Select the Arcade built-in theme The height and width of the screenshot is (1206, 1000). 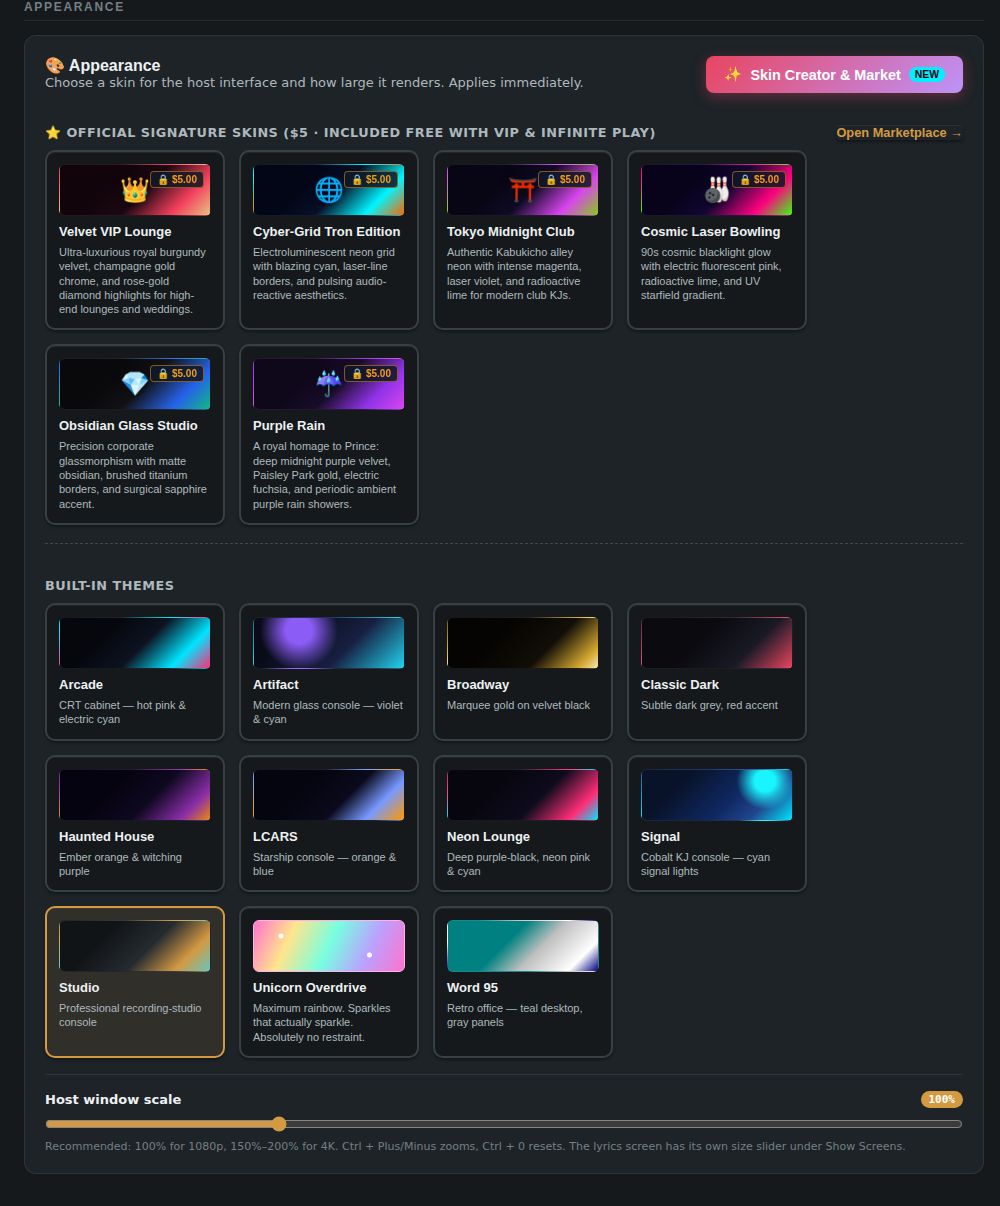pyautogui.click(x=135, y=672)
